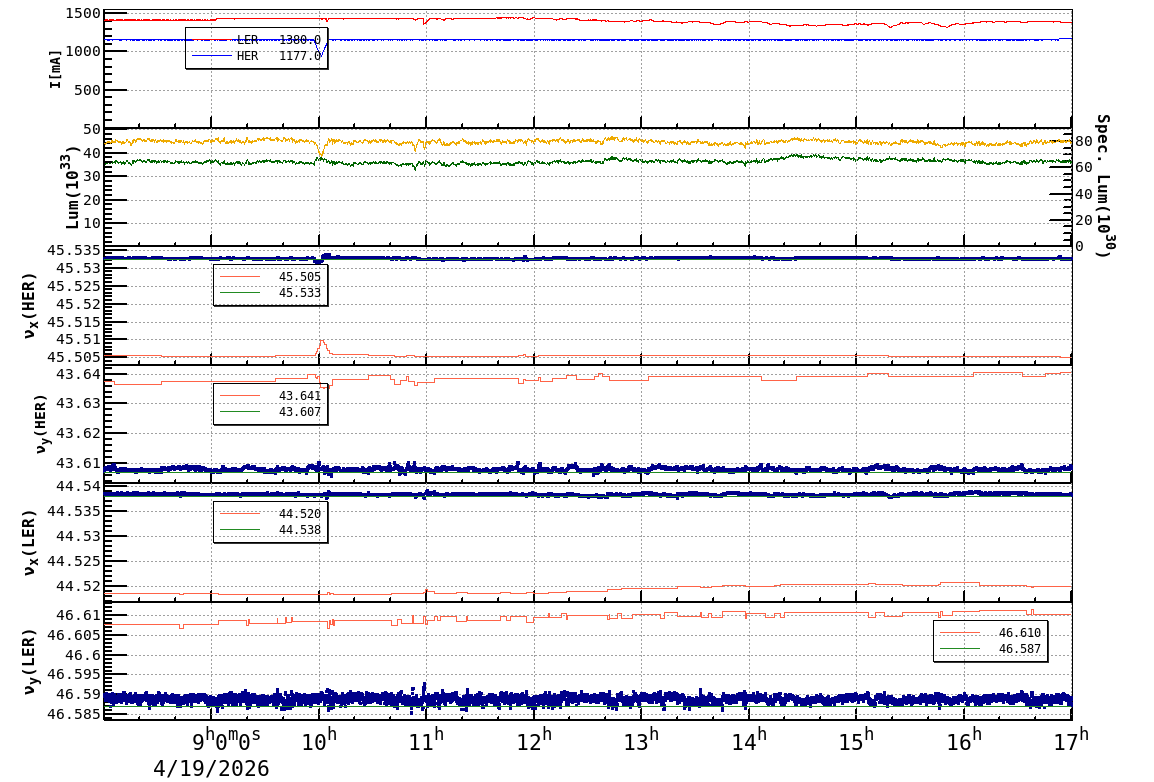Select legend value 44.538
The image size is (1154, 782).
pos(300,530)
